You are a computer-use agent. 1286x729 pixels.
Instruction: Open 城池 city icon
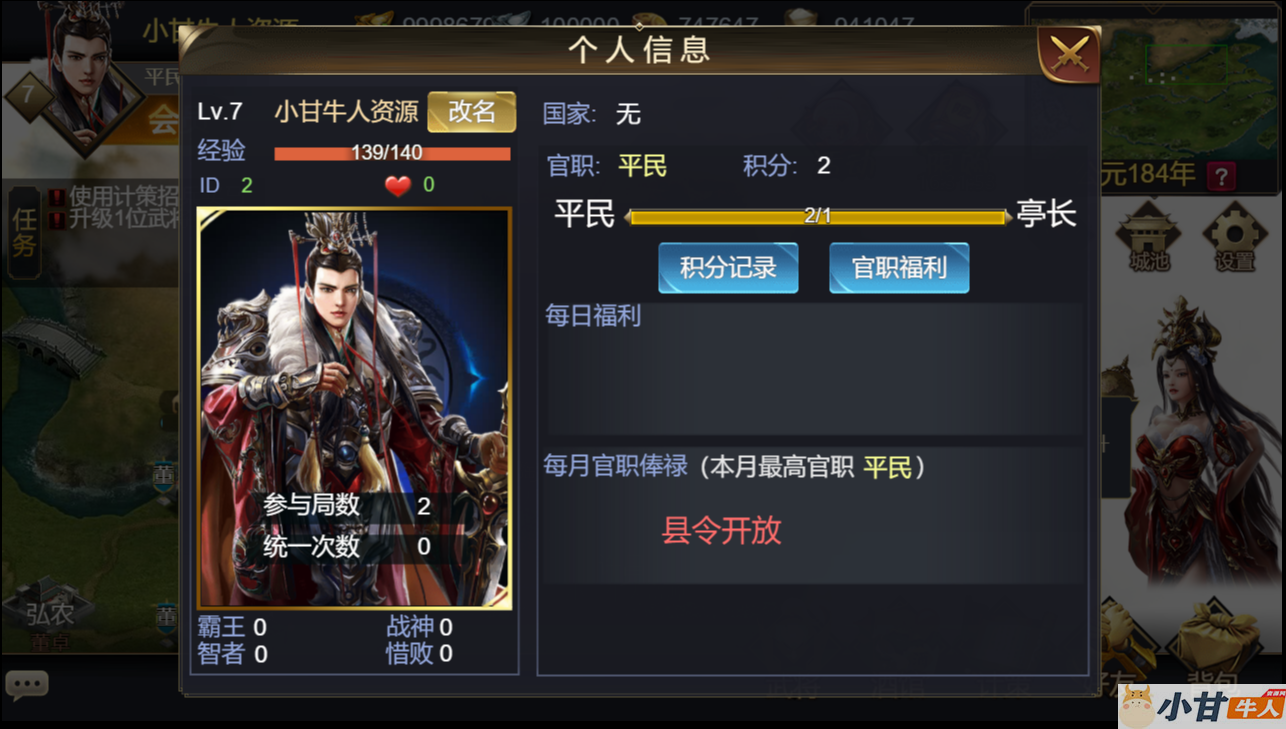coord(1149,236)
